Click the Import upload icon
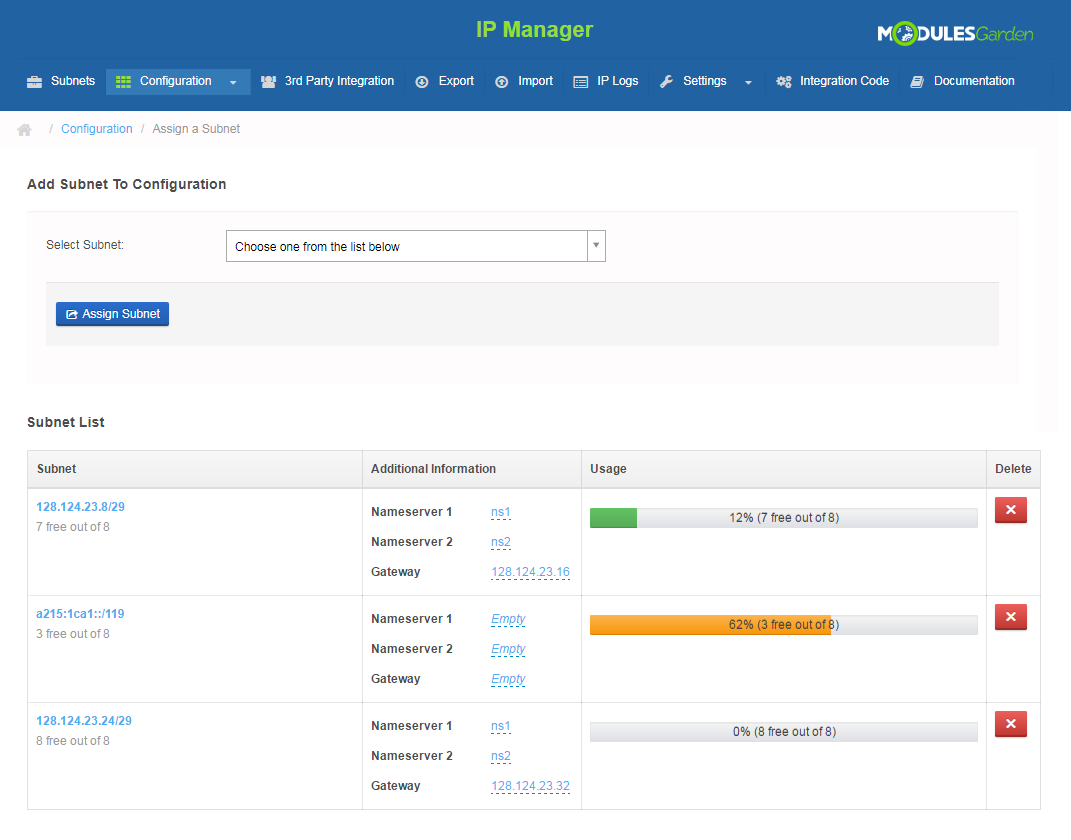This screenshot has height=840, width=1071. 501,82
